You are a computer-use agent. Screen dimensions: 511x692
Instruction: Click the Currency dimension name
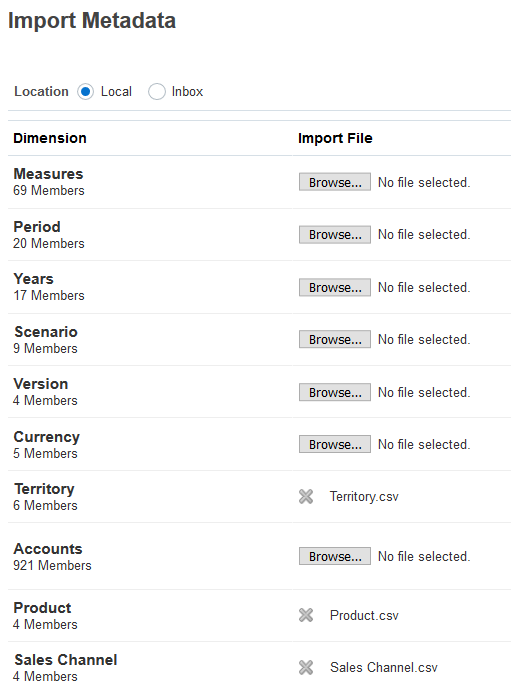[x=46, y=437]
